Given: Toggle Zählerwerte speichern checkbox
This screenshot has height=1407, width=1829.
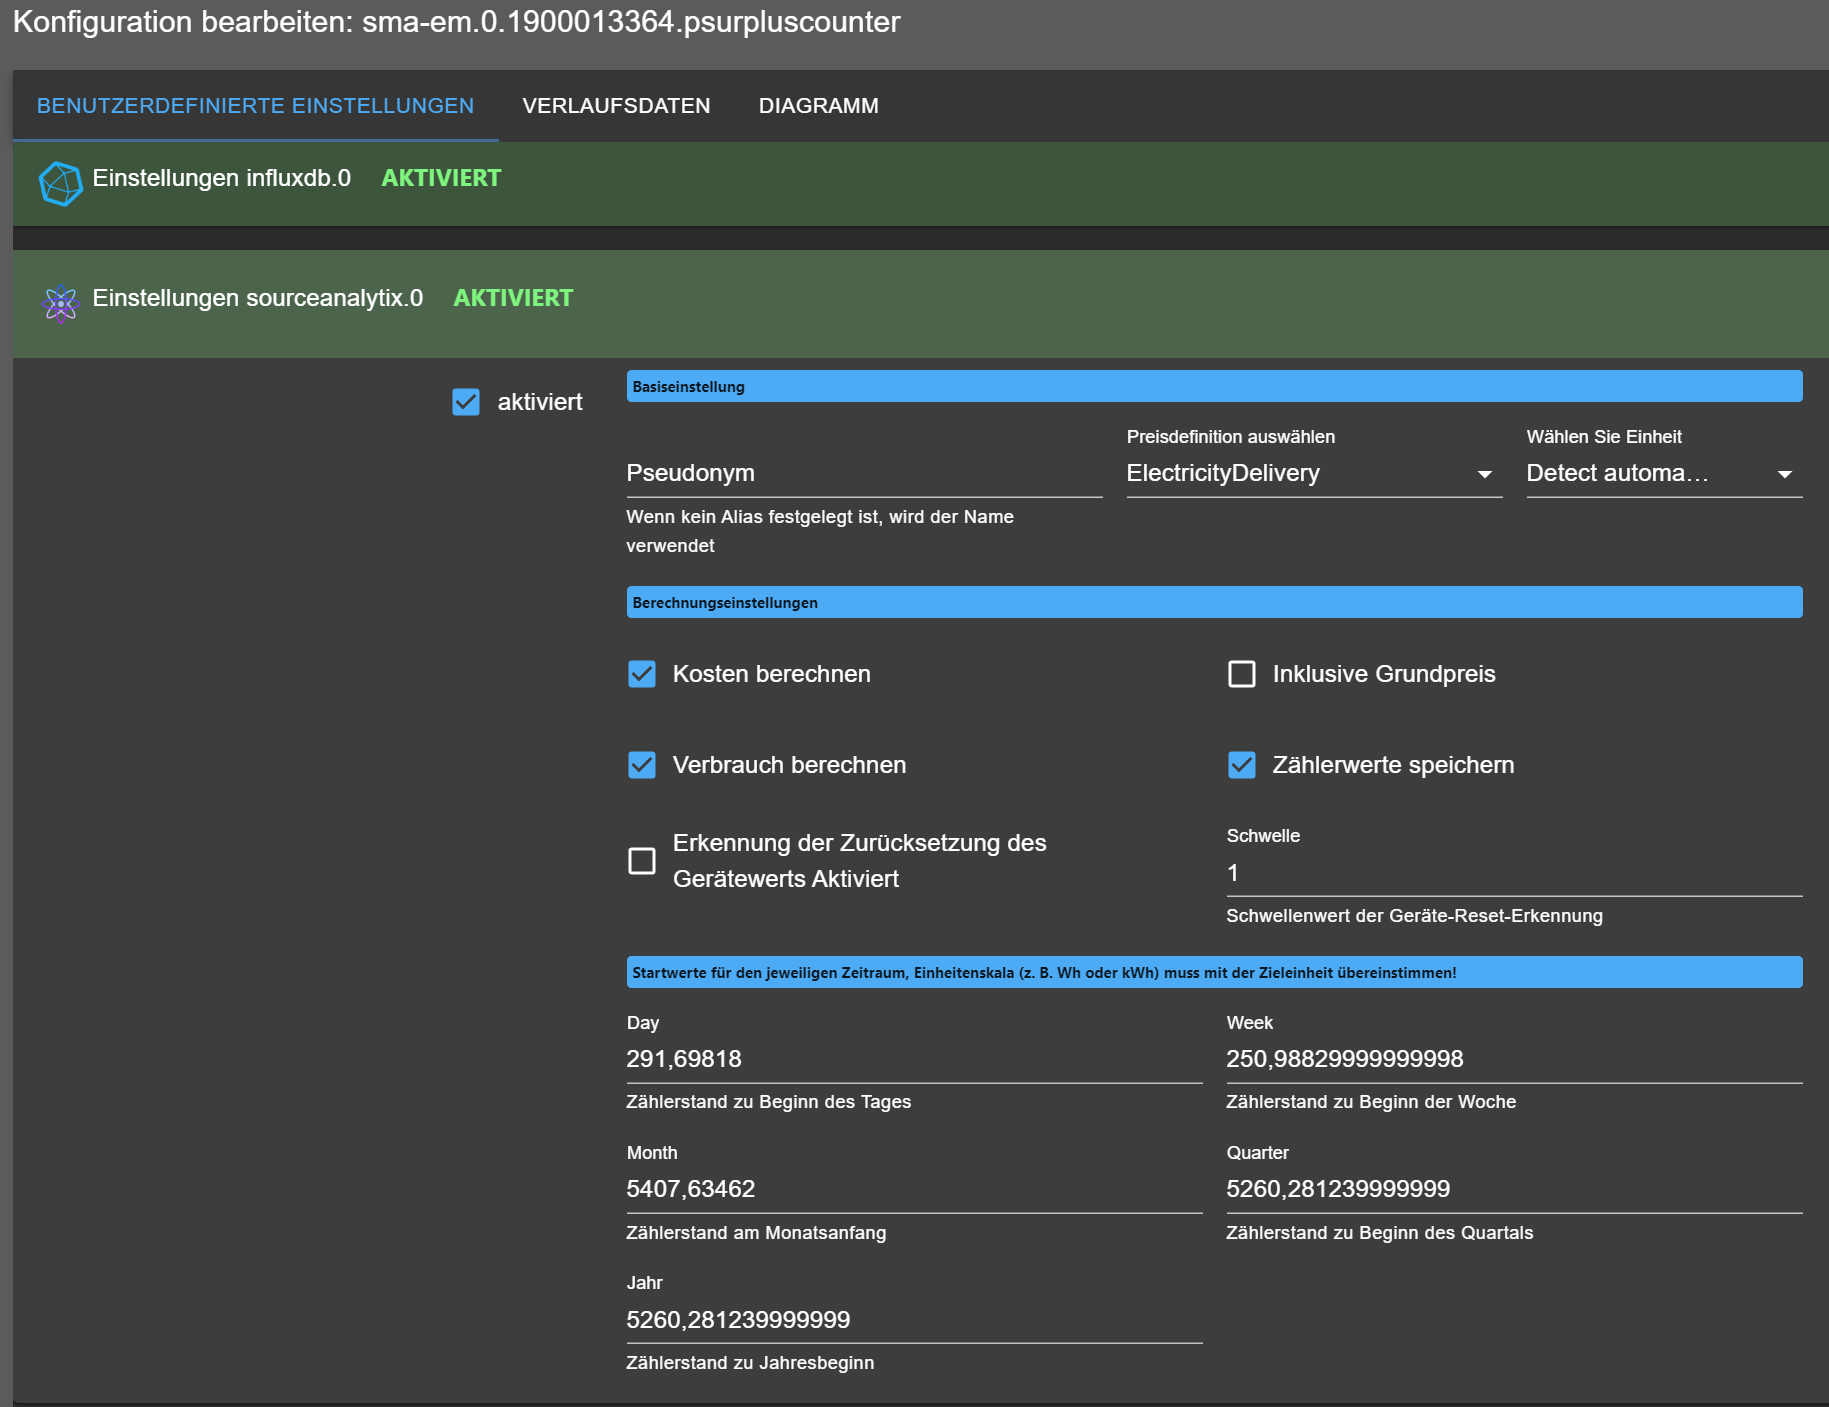Looking at the screenshot, I should pyautogui.click(x=1242, y=765).
